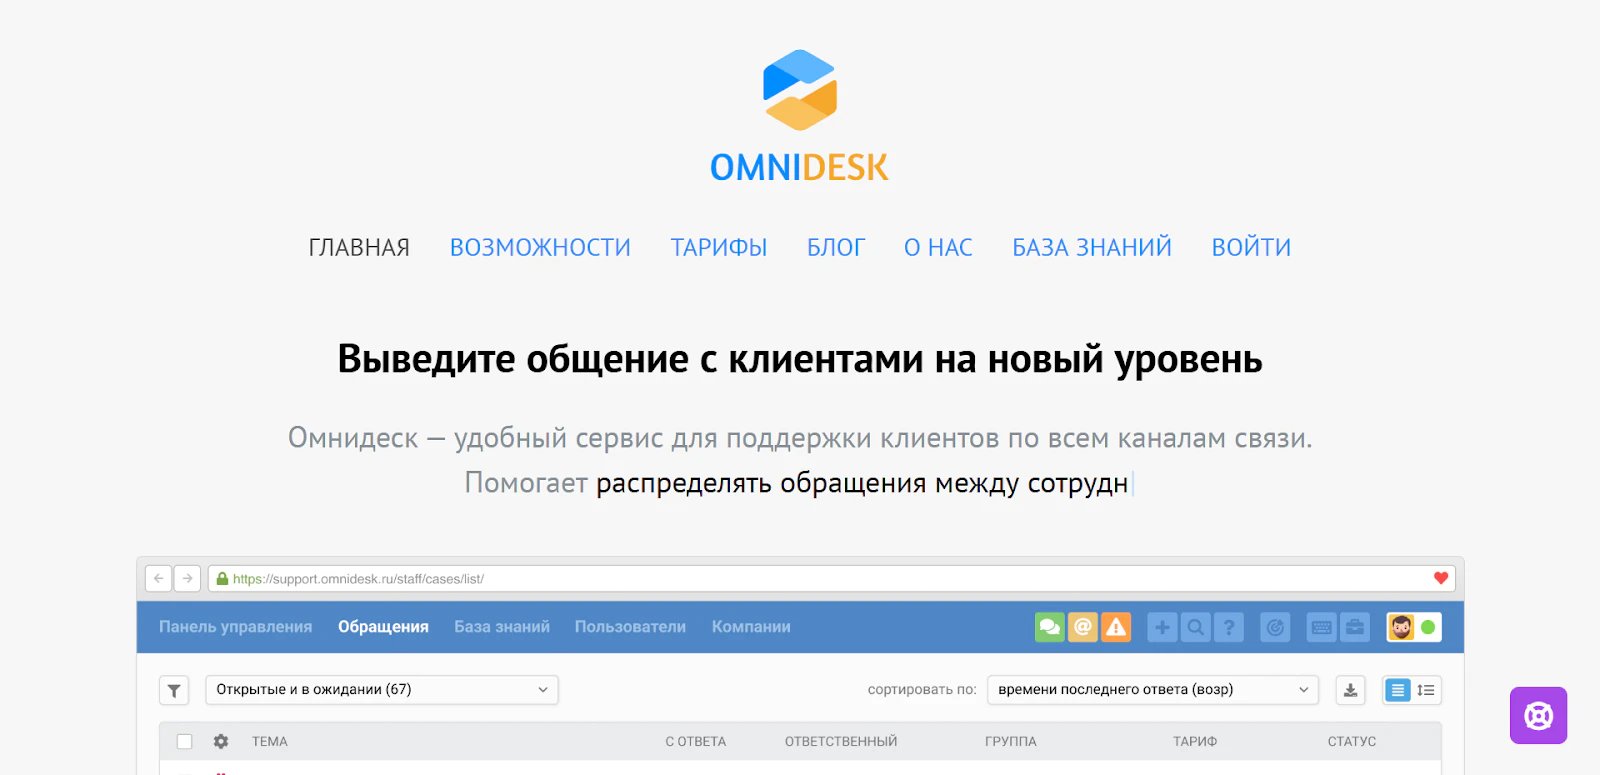Viewport: 1600px width, 775px height.
Task: Click the download export icon
Action: pyautogui.click(x=1350, y=690)
